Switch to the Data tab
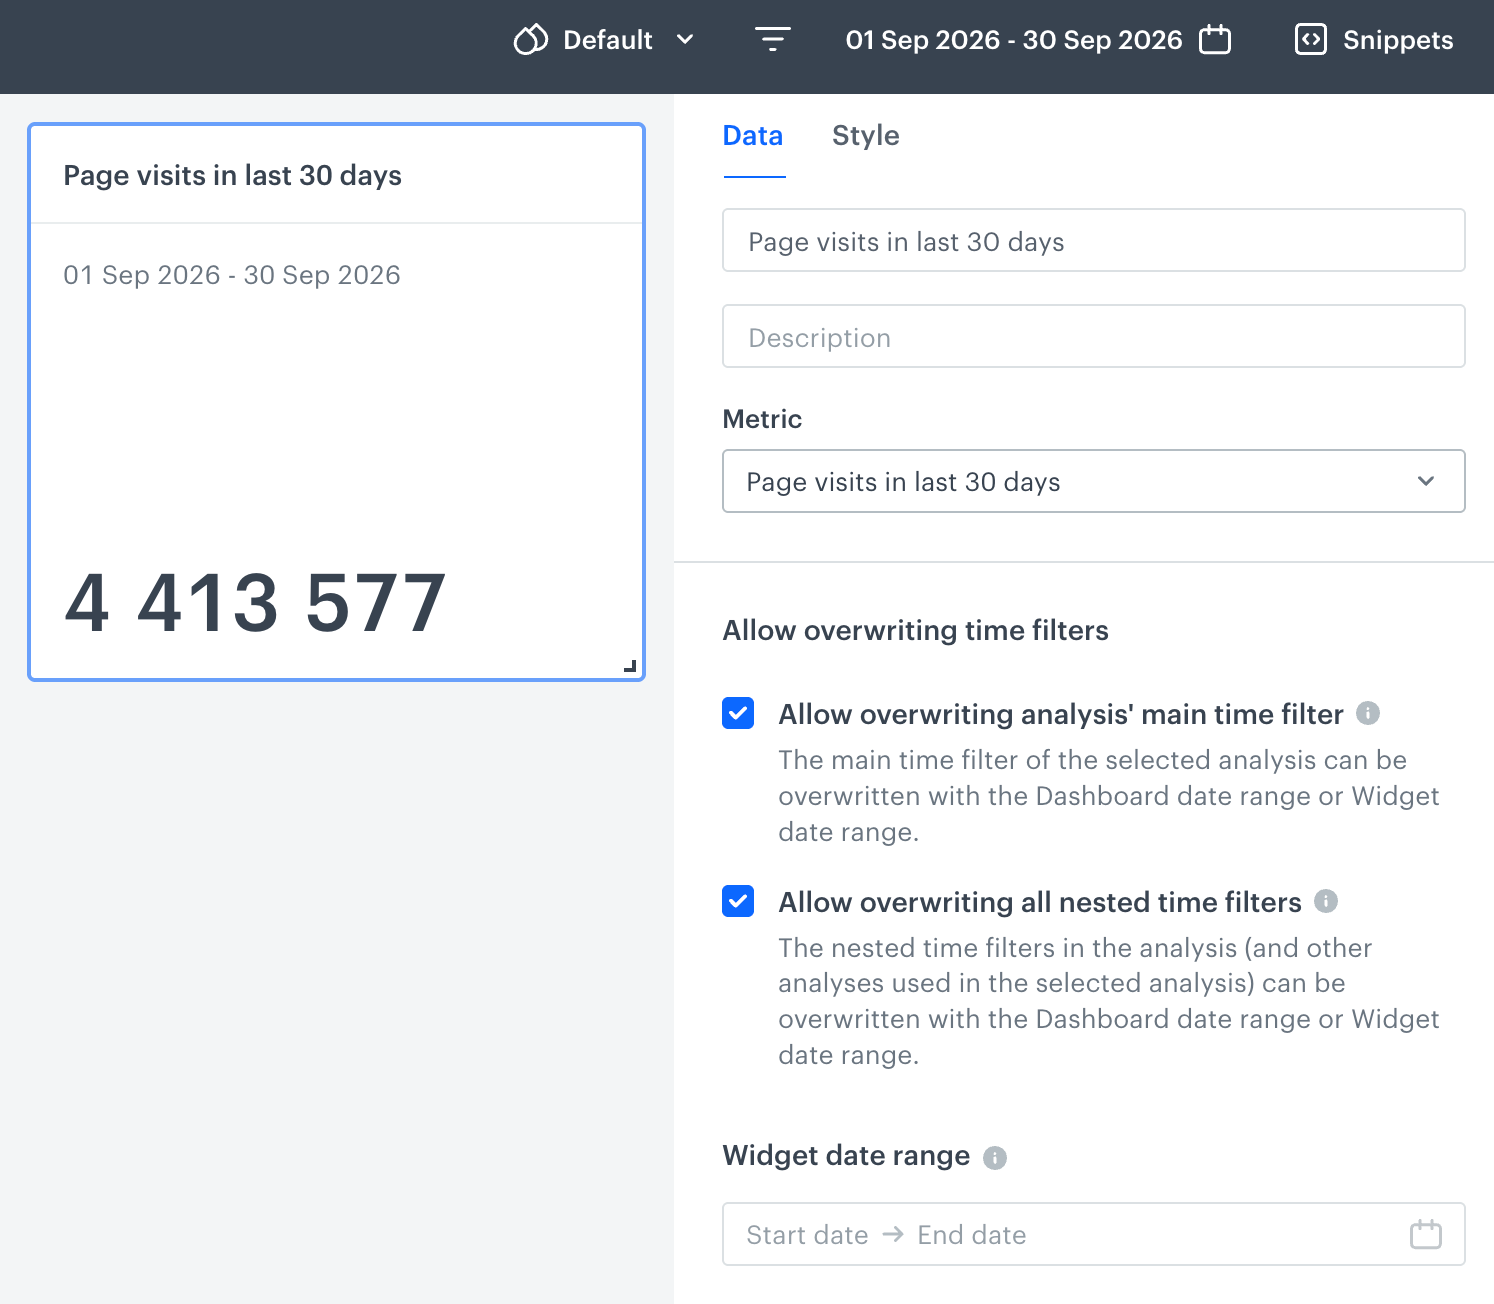 tap(753, 136)
